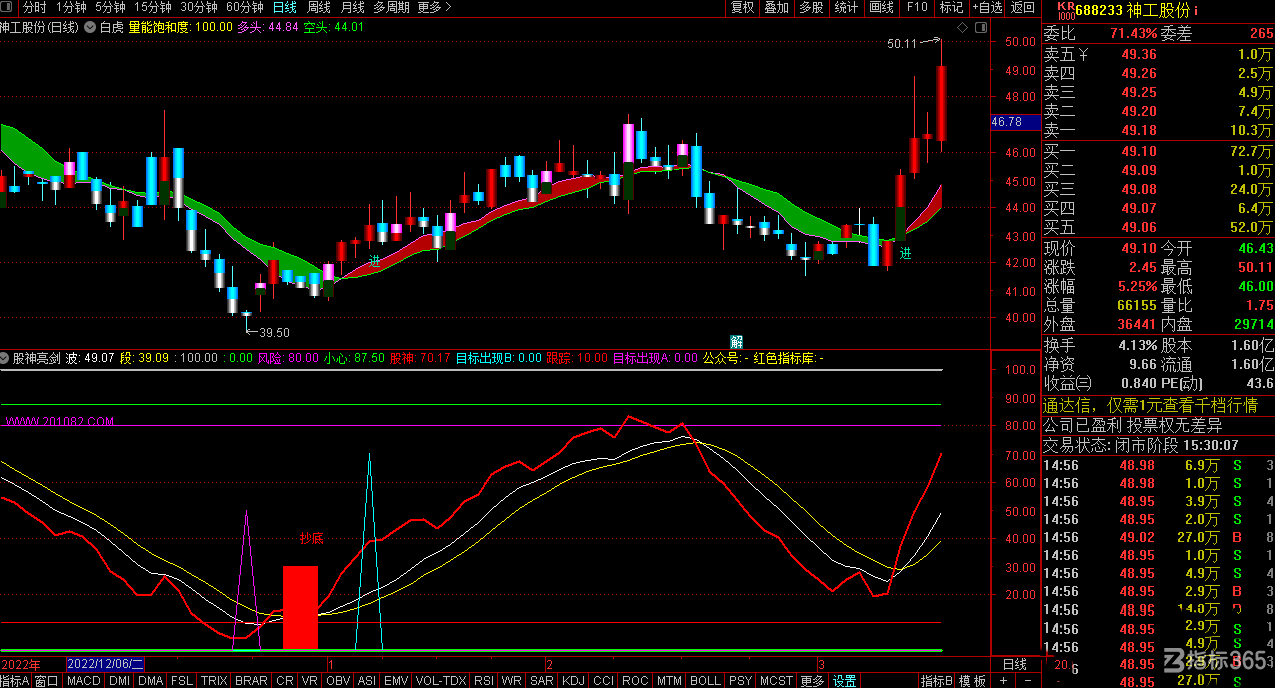Image resolution: width=1275 pixels, height=688 pixels.
Task: Select the RSI indicator tab
Action: 484,681
